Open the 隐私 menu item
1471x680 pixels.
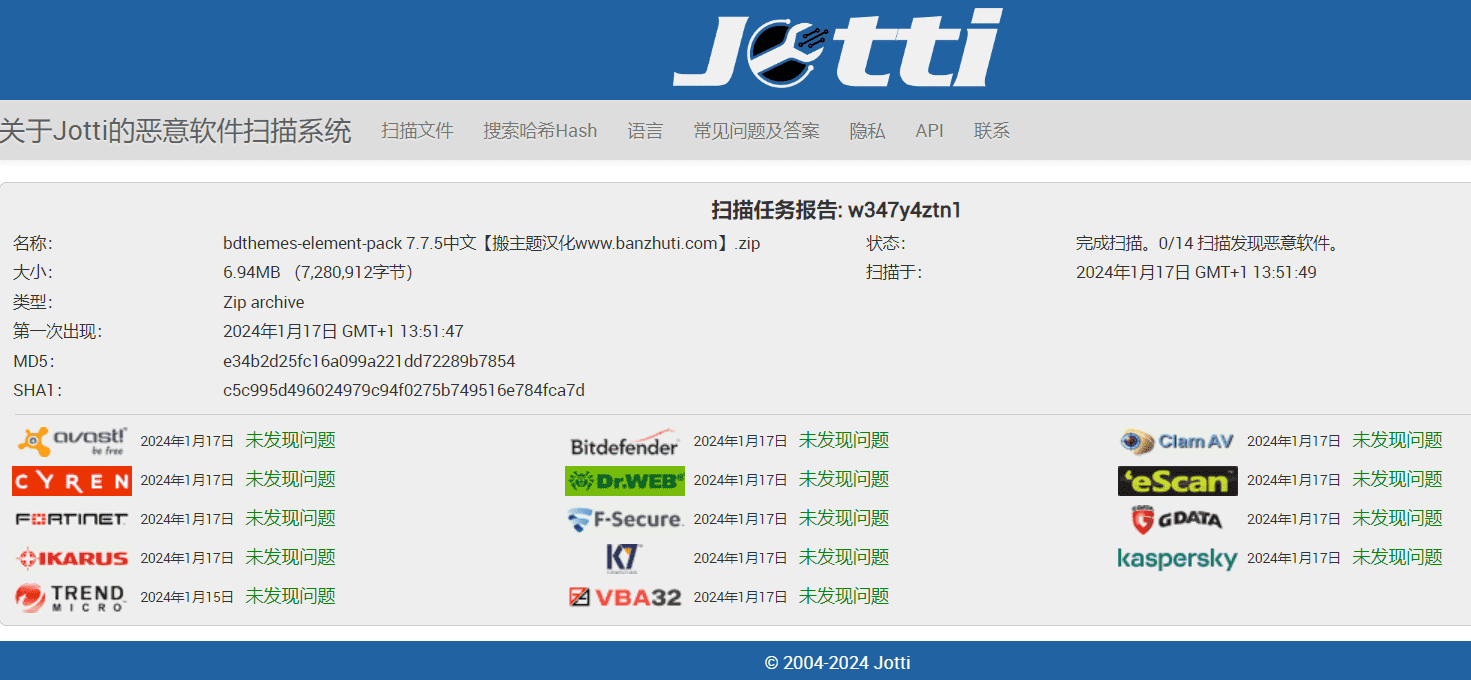(x=867, y=131)
